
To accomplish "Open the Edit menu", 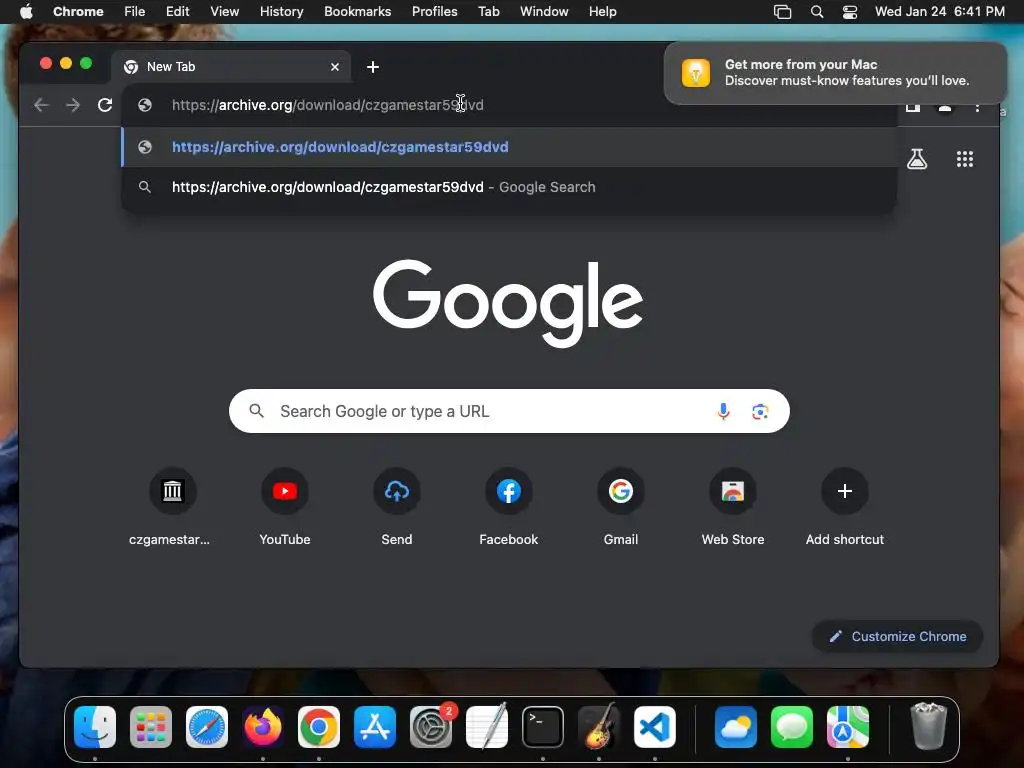I will [177, 12].
